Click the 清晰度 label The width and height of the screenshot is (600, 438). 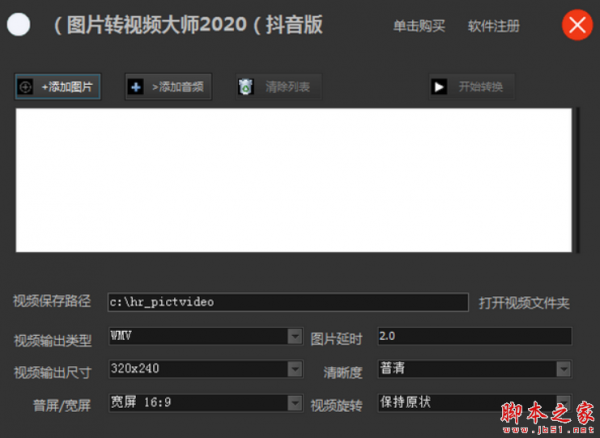click(x=343, y=373)
